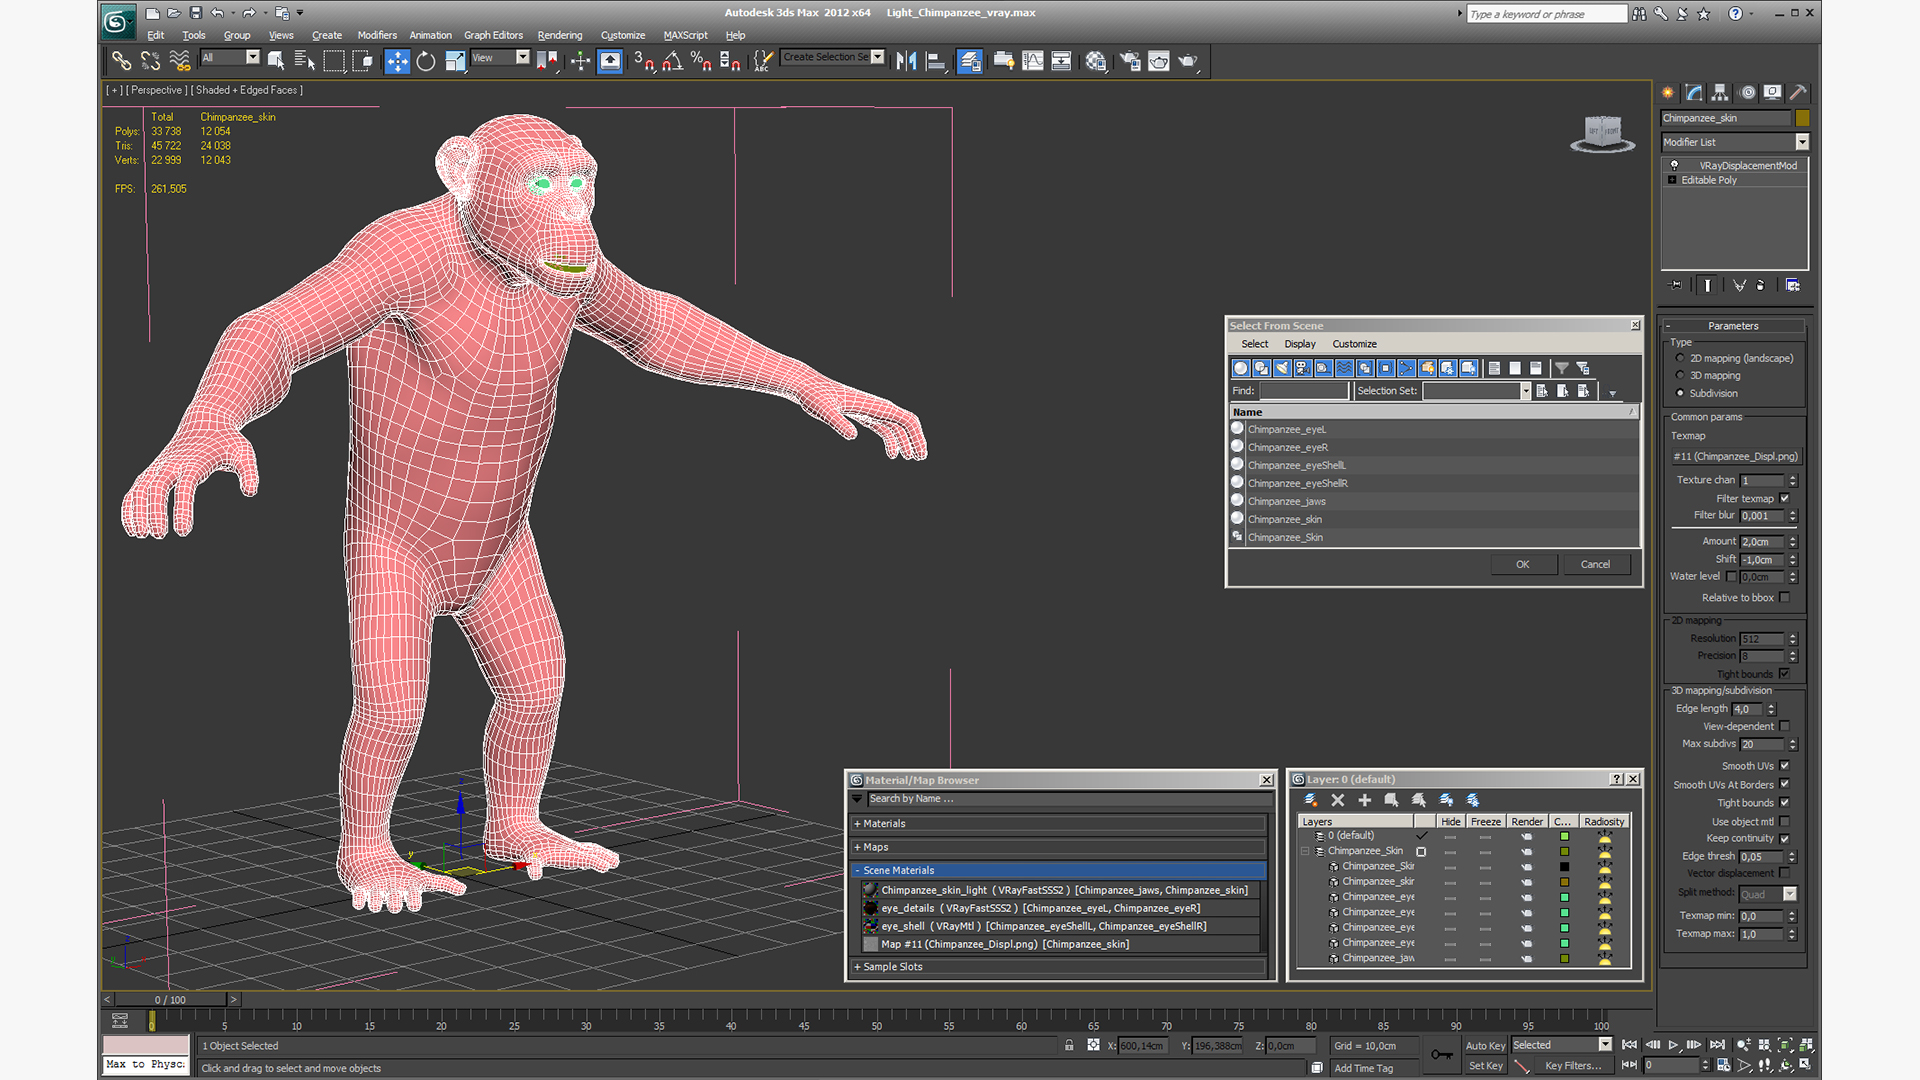The height and width of the screenshot is (1080, 1920).
Task: Open Curve Editor from main toolbar
Action: point(1033,61)
